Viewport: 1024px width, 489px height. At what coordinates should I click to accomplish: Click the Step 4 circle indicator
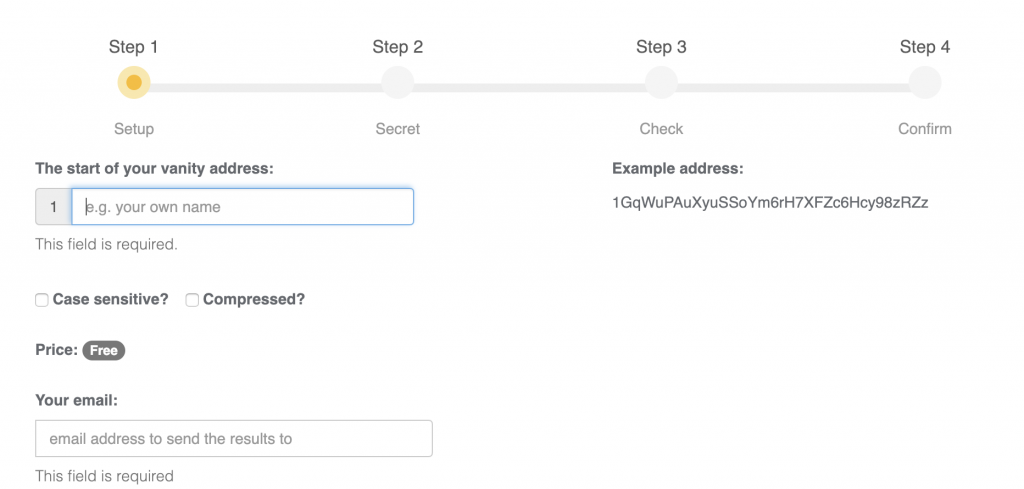tap(925, 83)
